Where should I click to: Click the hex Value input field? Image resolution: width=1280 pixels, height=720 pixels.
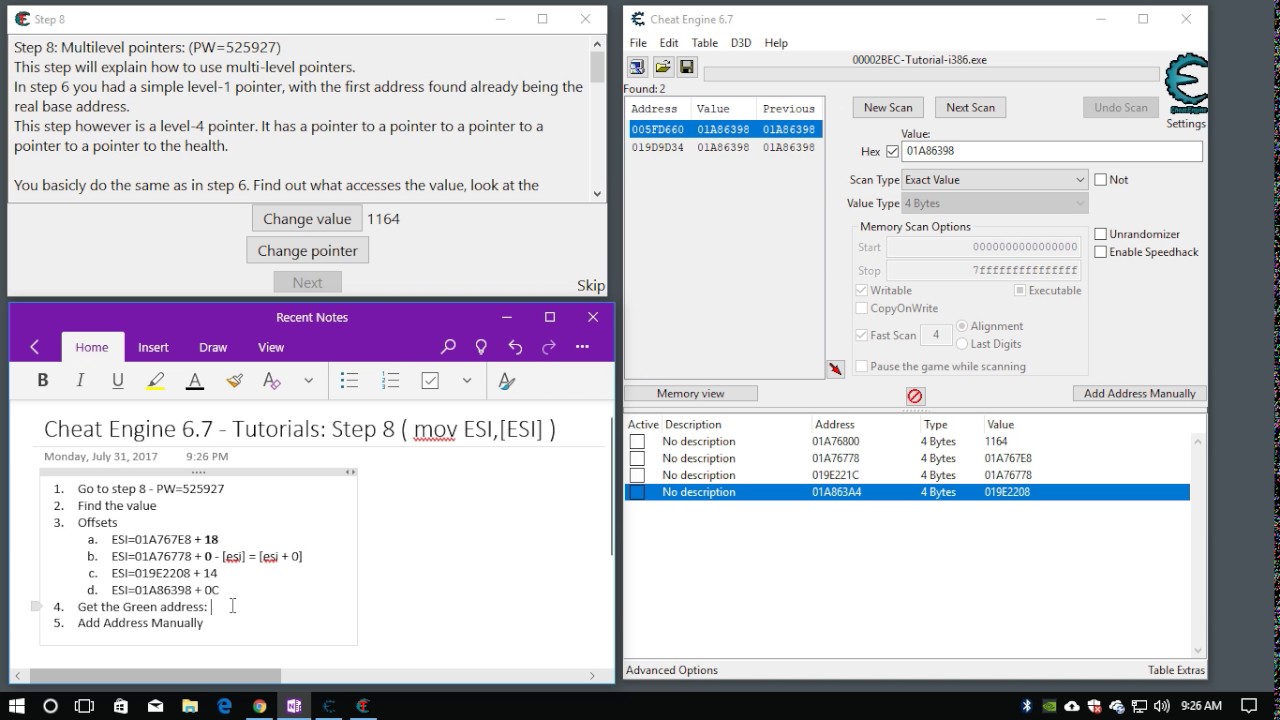coord(1052,151)
